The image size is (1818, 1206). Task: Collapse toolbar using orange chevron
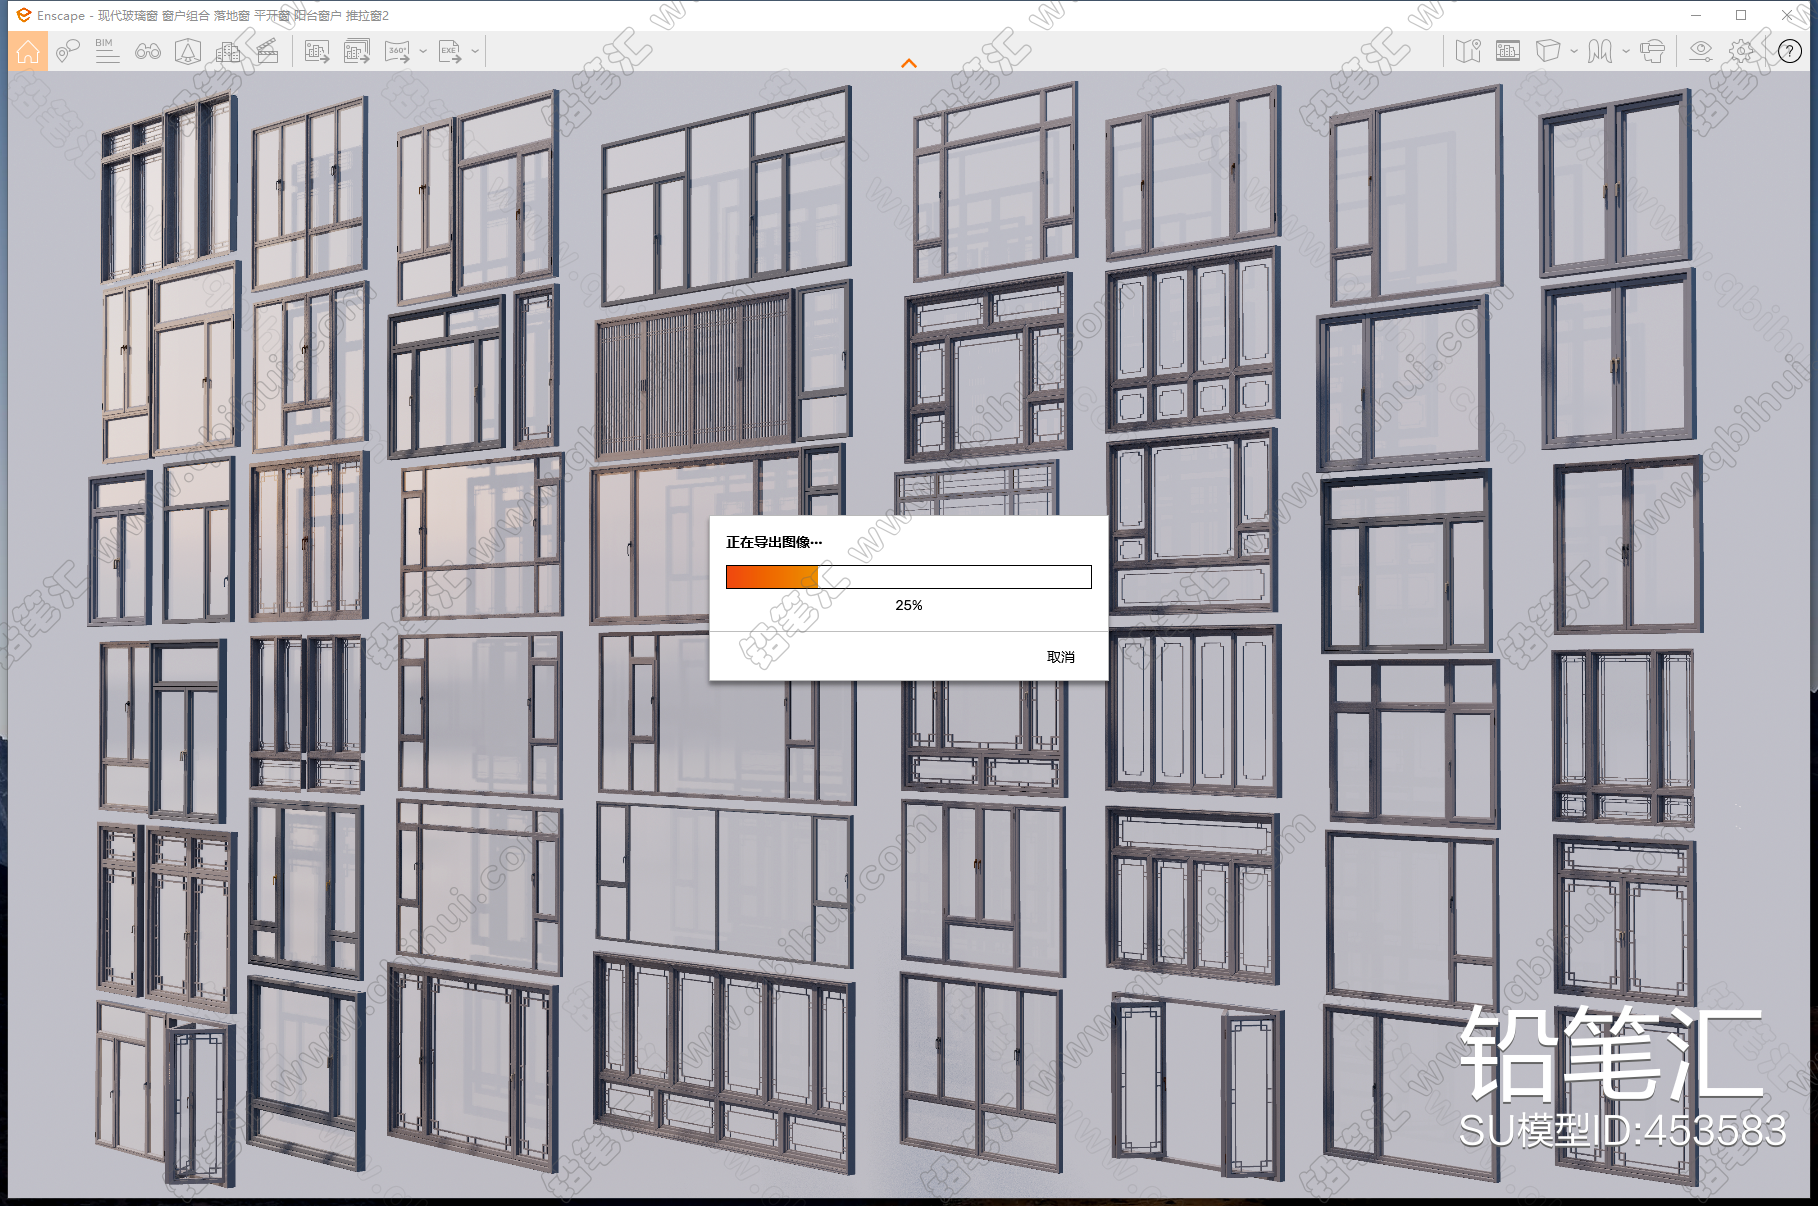coord(909,63)
